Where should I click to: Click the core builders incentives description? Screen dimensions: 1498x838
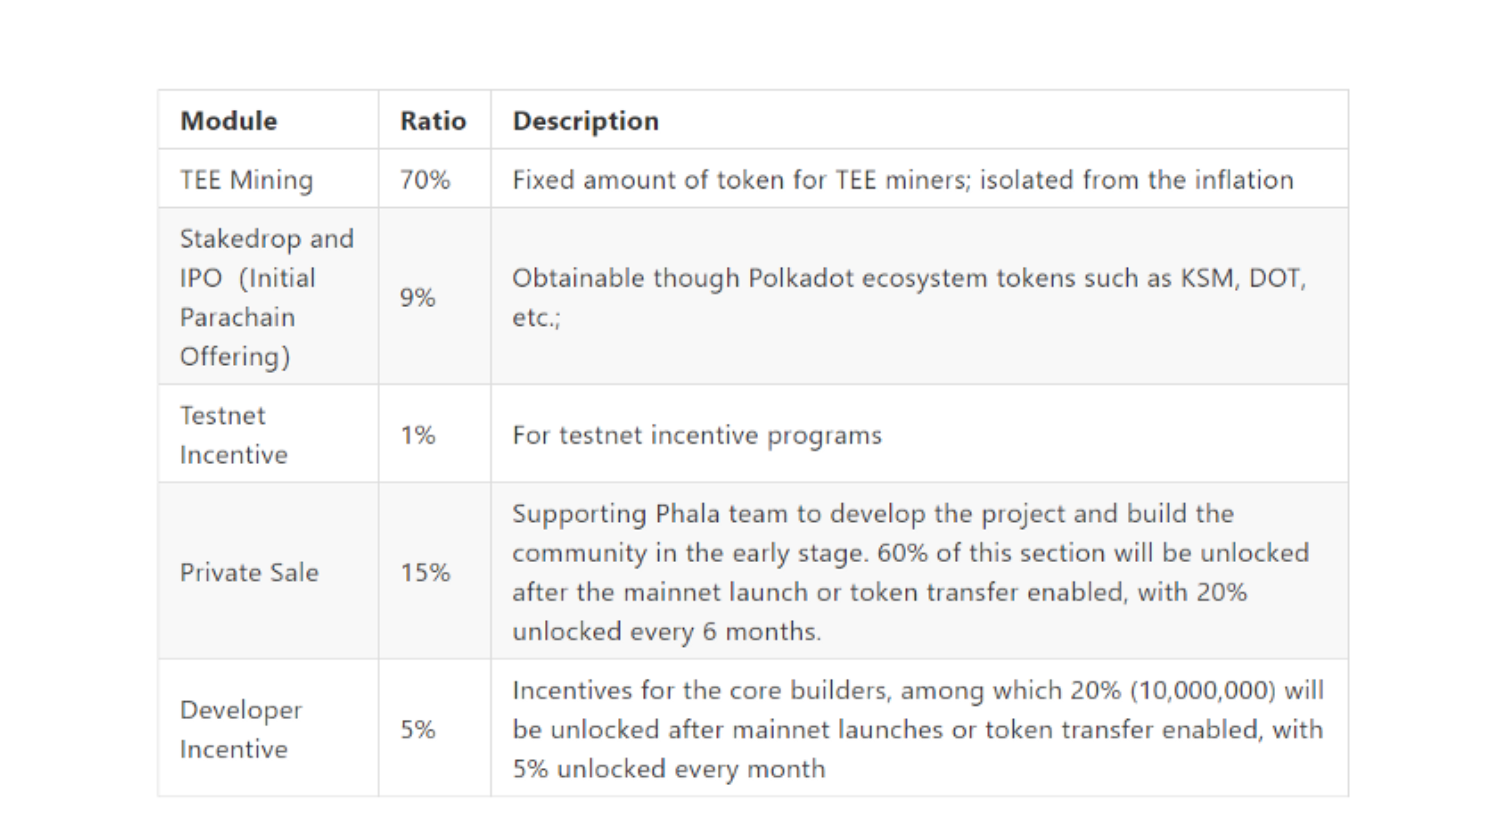click(918, 729)
